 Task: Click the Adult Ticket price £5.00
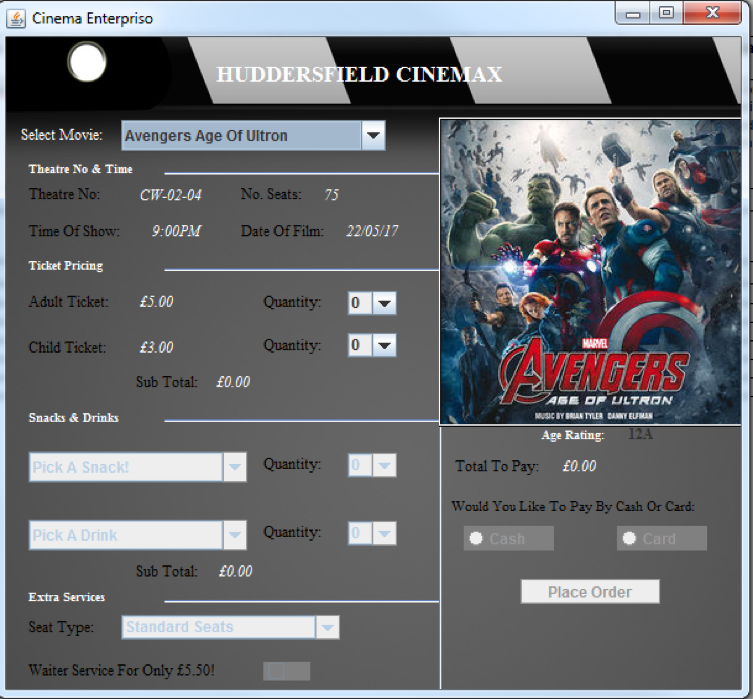(x=157, y=302)
